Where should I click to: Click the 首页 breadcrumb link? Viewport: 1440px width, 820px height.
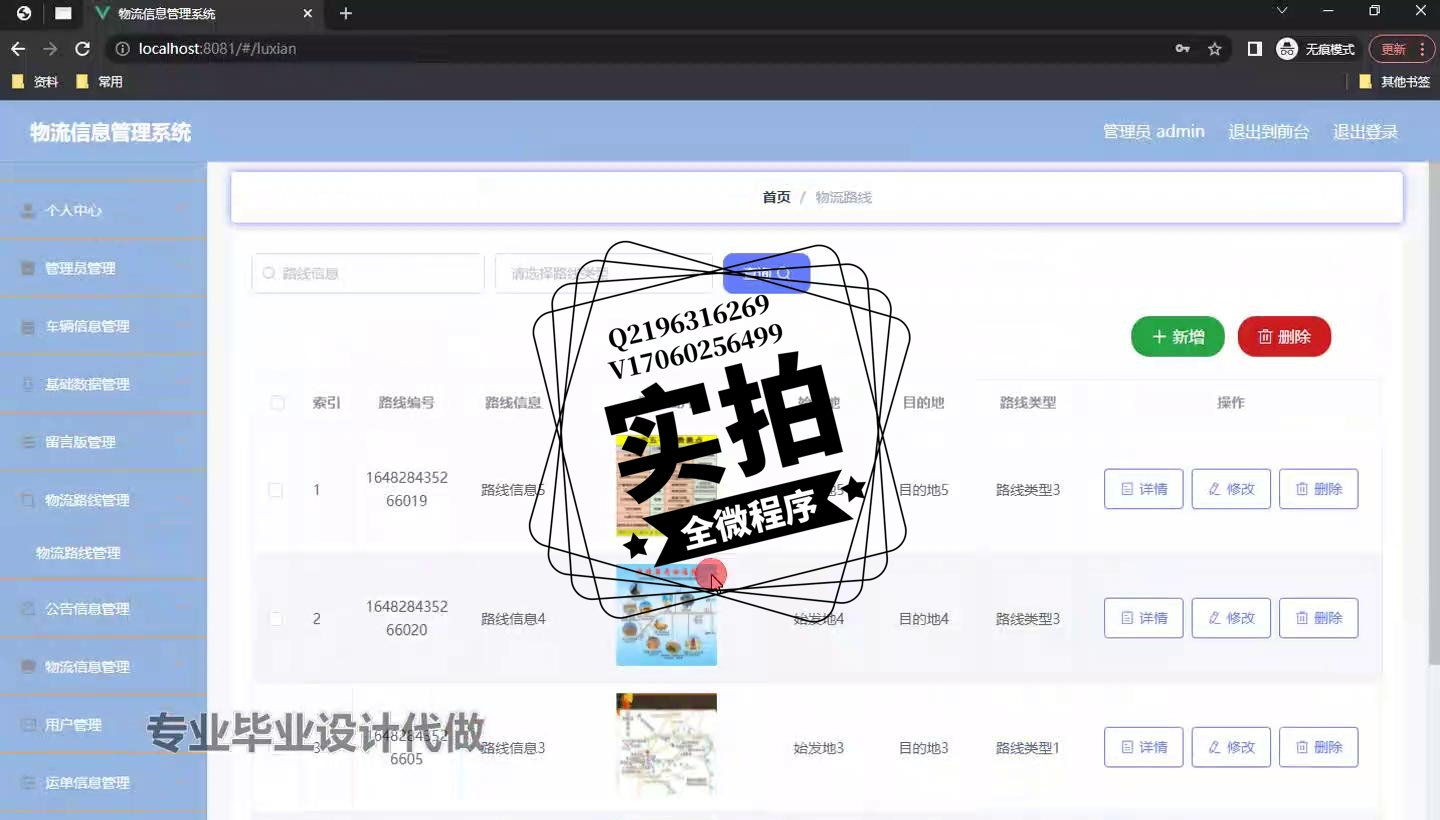(776, 198)
